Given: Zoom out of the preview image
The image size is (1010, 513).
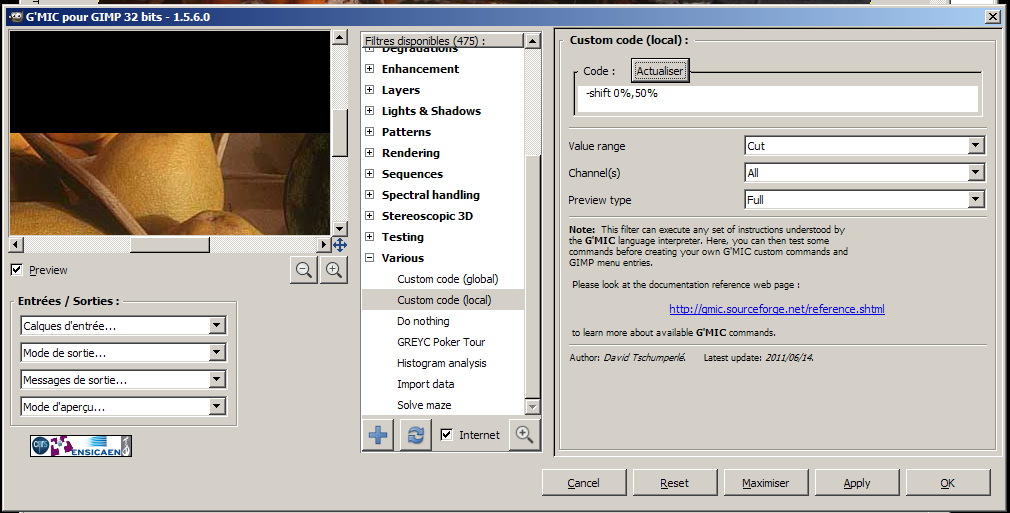Looking at the screenshot, I should coord(304,270).
